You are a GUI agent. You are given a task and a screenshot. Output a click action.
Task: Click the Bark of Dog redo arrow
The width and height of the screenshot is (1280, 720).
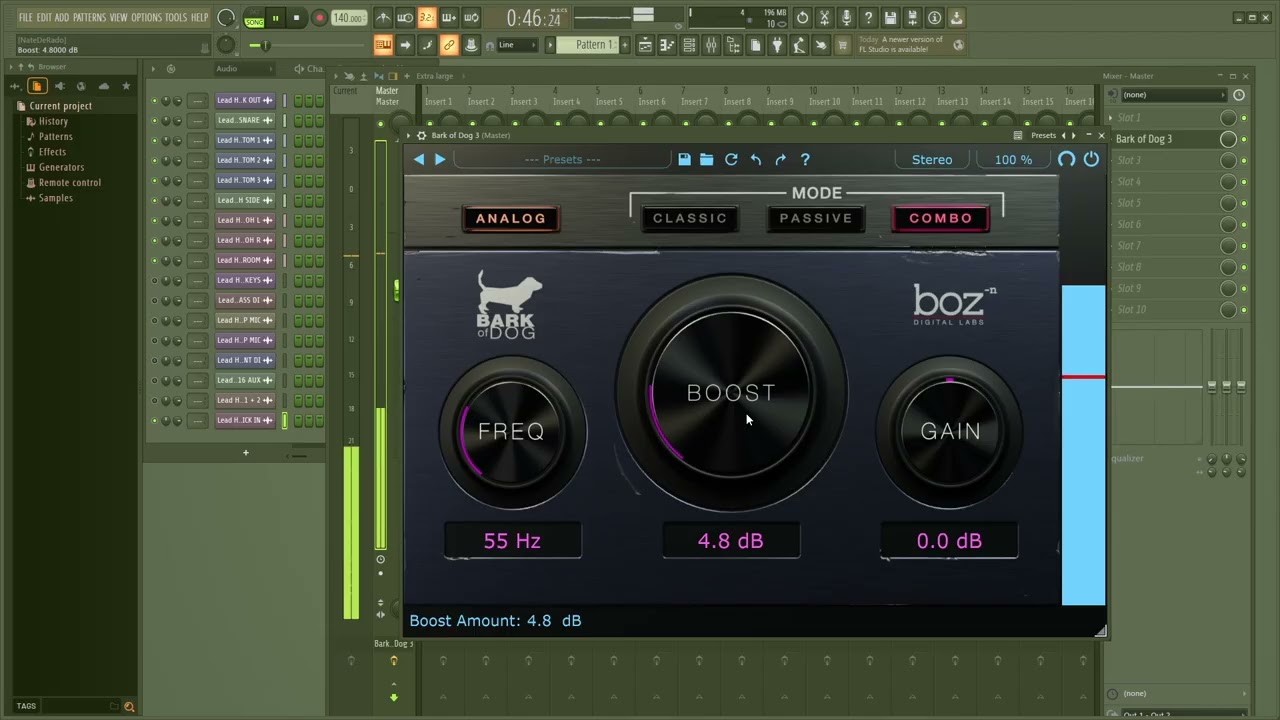780,160
